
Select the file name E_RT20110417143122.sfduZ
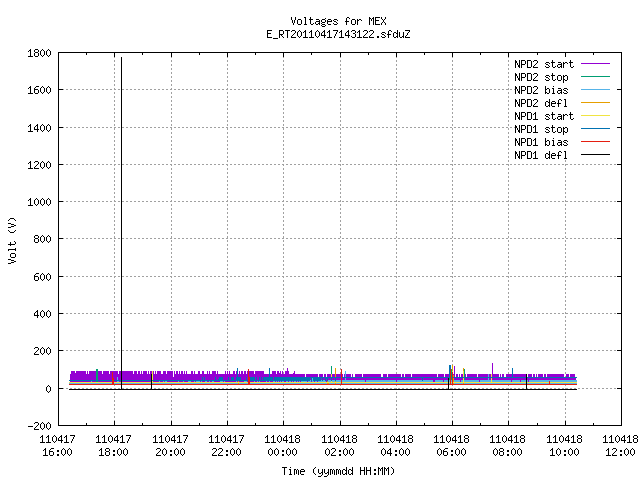[338, 34]
